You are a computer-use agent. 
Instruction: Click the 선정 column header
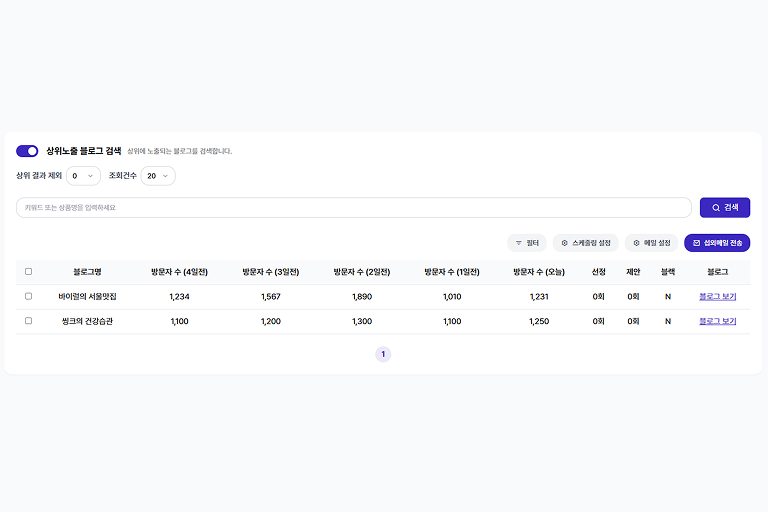pos(599,272)
